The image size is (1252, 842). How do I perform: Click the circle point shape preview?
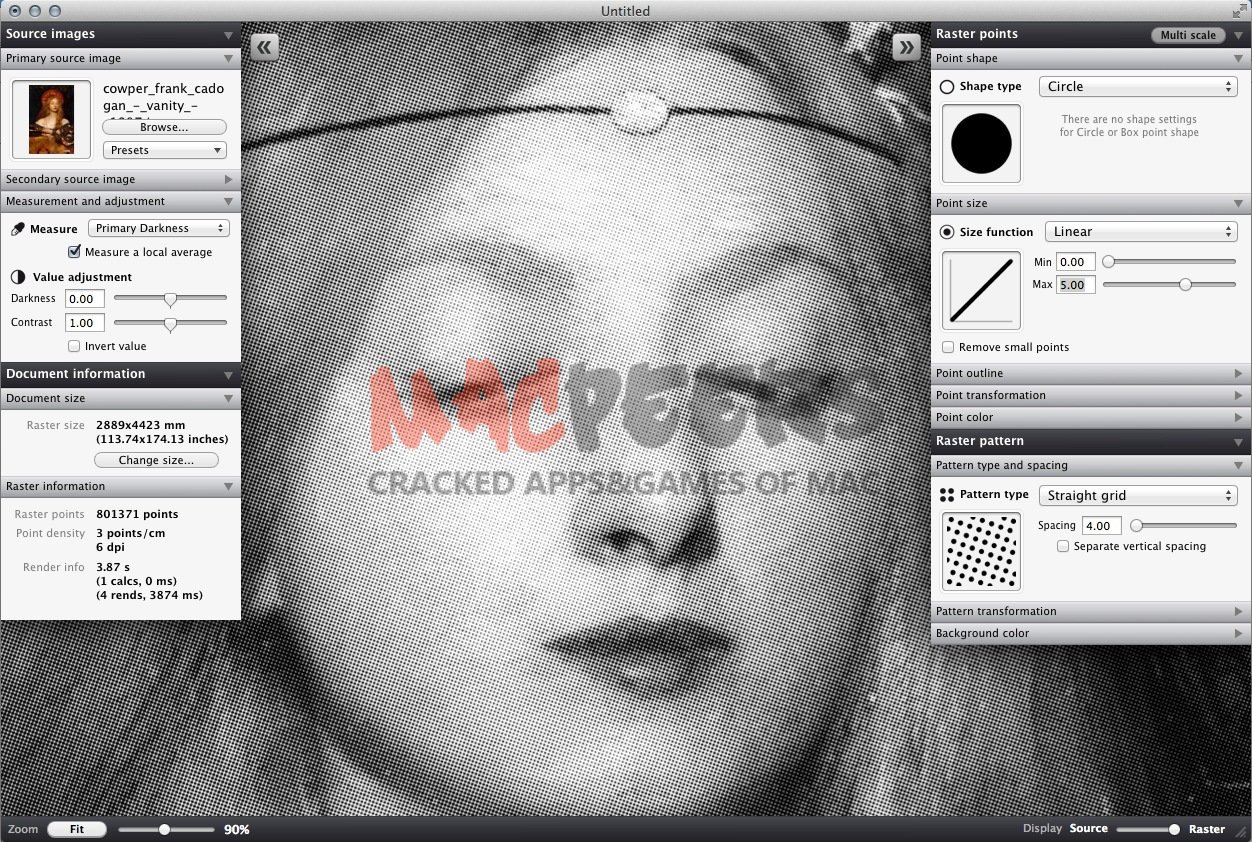(x=981, y=144)
